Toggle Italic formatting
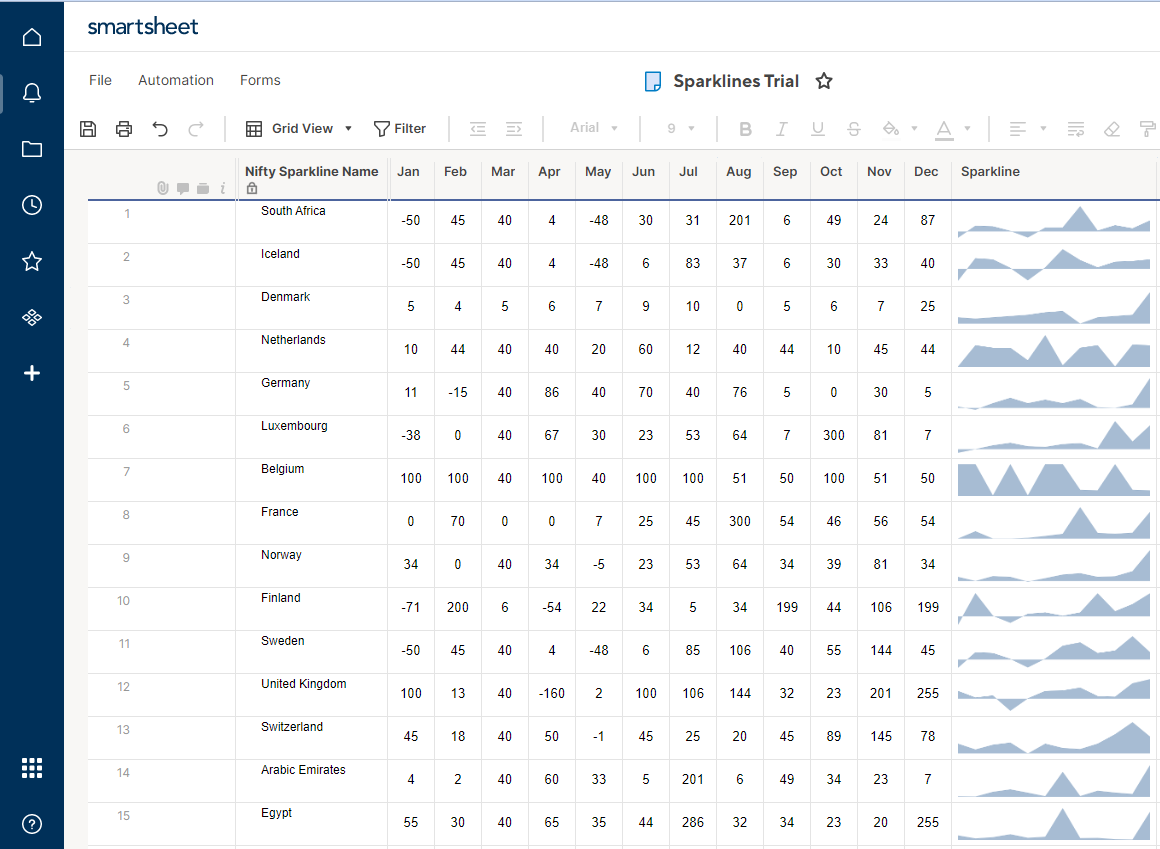Image resolution: width=1160 pixels, height=849 pixels. [x=781, y=128]
